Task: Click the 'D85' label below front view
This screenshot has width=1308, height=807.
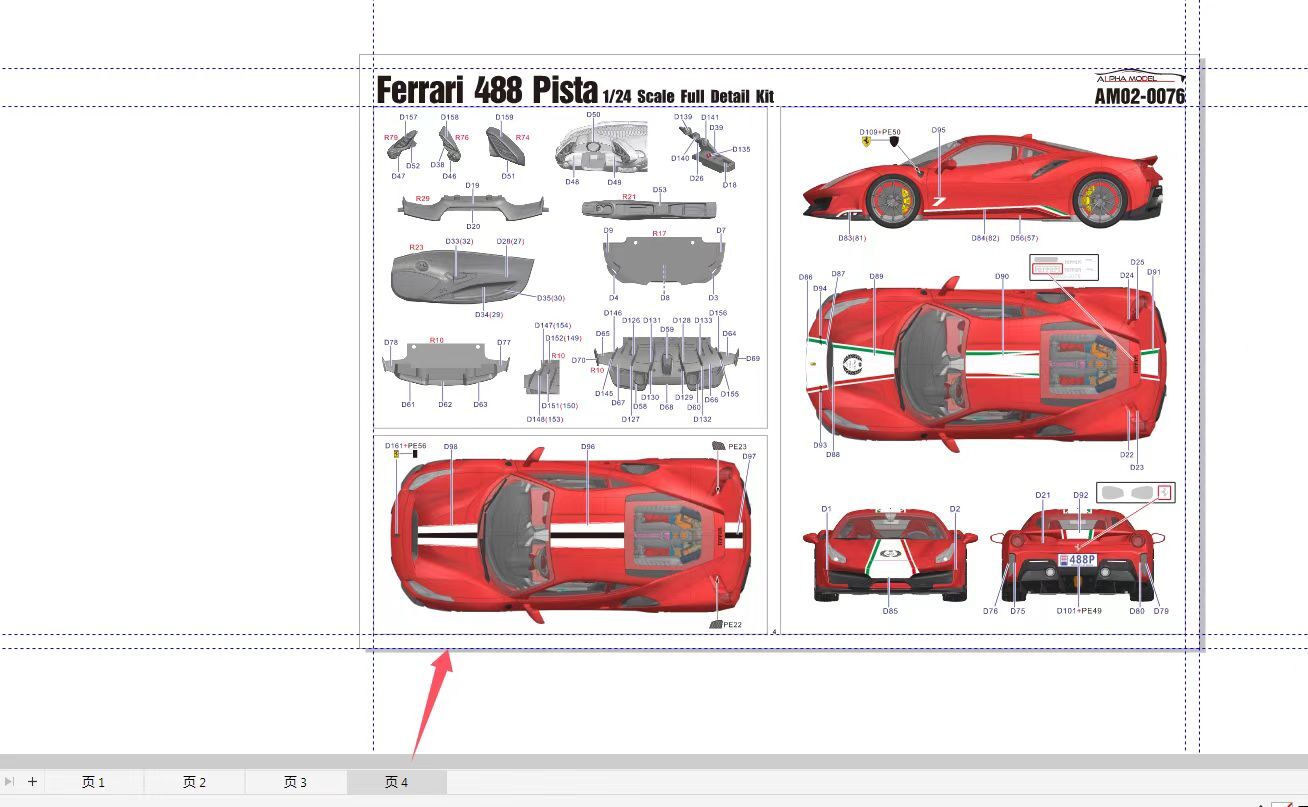Action: [890, 611]
